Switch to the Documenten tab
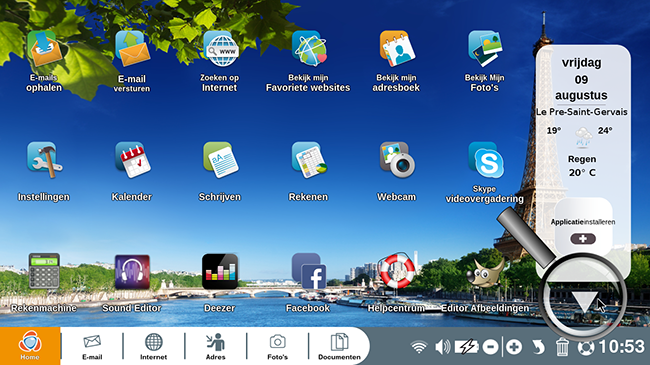650x365 pixels. point(339,346)
